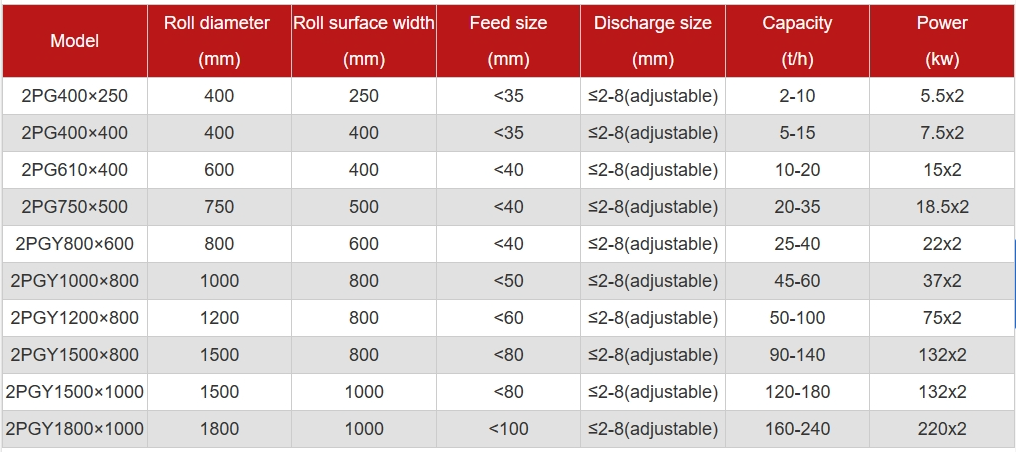Select the Roll diameter column header
This screenshot has height=452, width=1016.
219,41
